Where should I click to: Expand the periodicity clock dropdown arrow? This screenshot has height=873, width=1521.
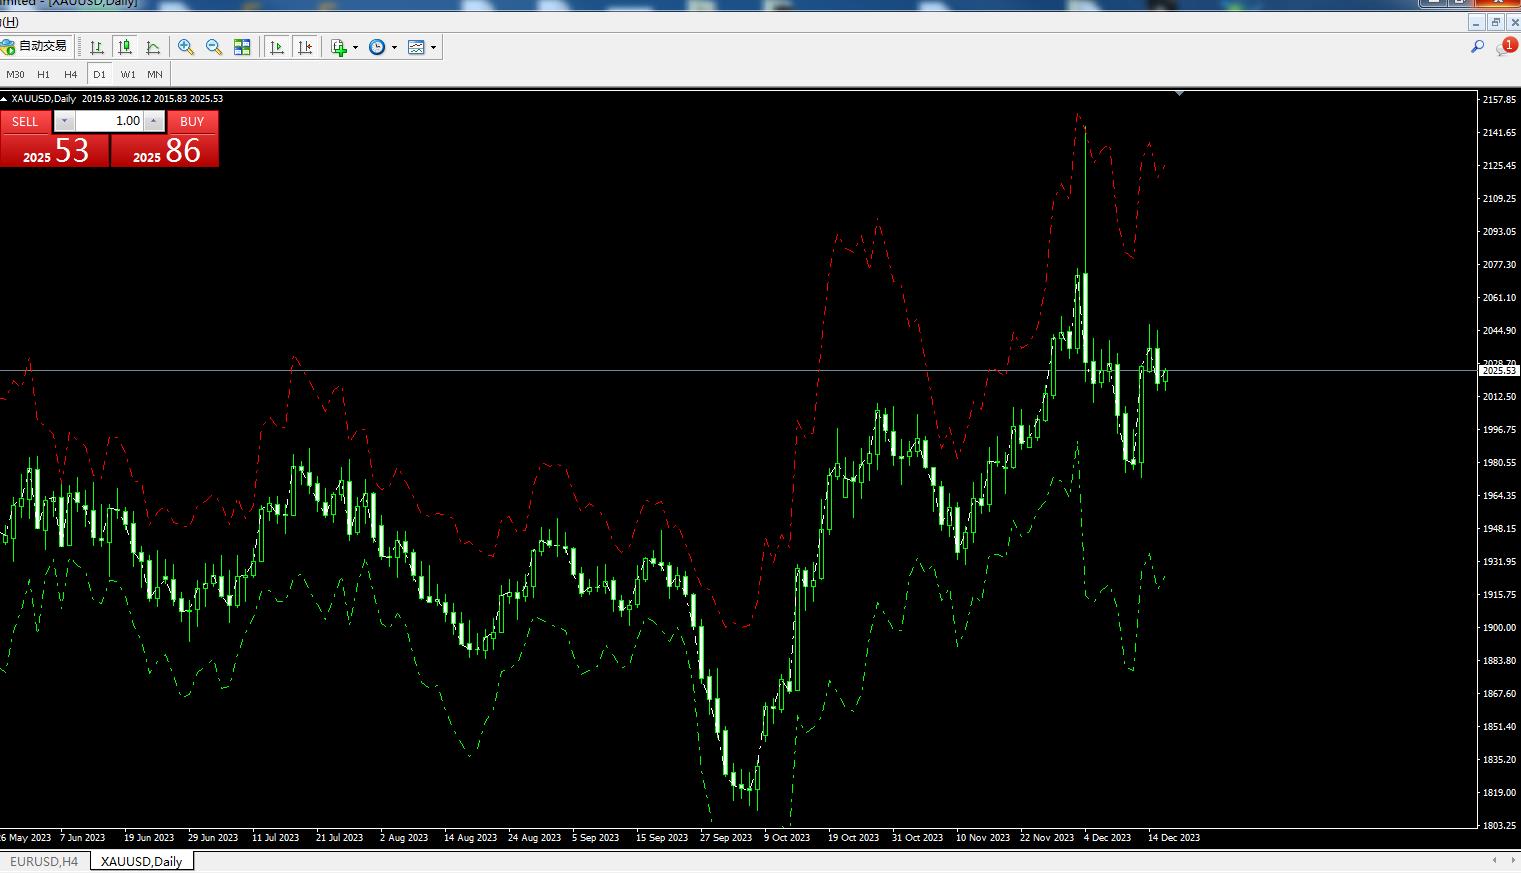tap(394, 47)
